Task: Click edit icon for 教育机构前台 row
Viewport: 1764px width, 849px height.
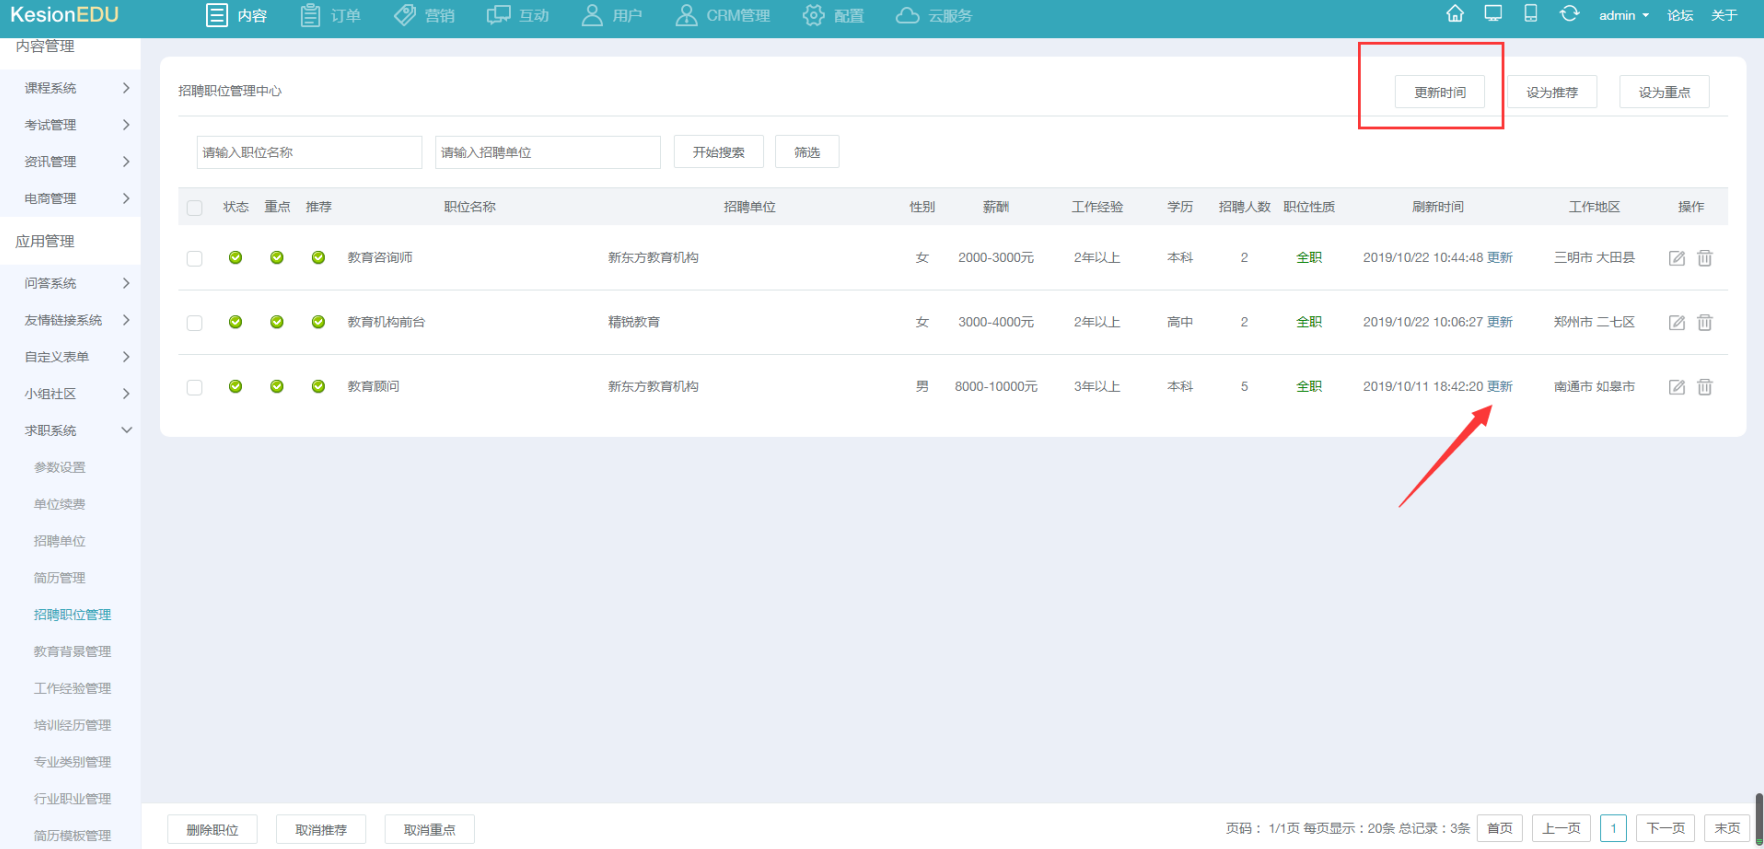Action: (1677, 323)
